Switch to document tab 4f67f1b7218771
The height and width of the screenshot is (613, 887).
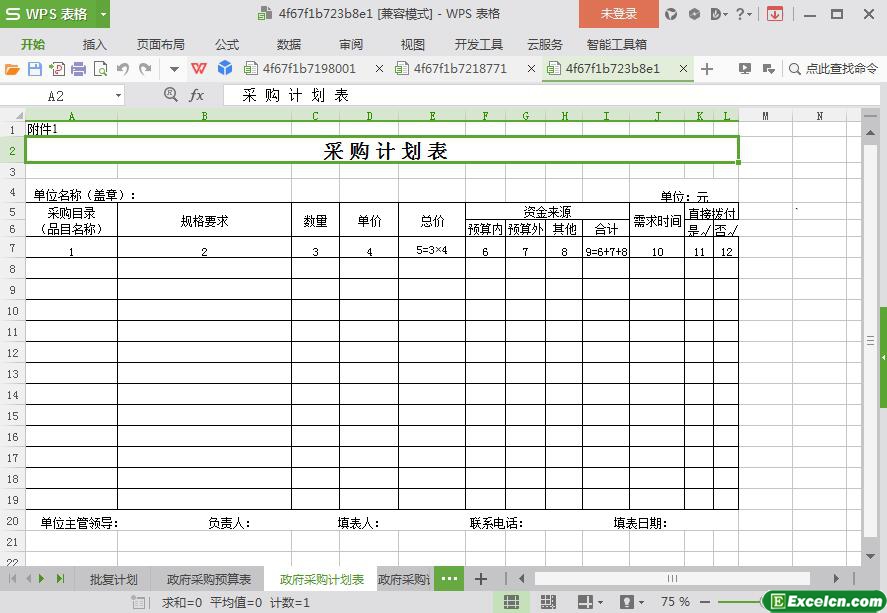(460, 69)
